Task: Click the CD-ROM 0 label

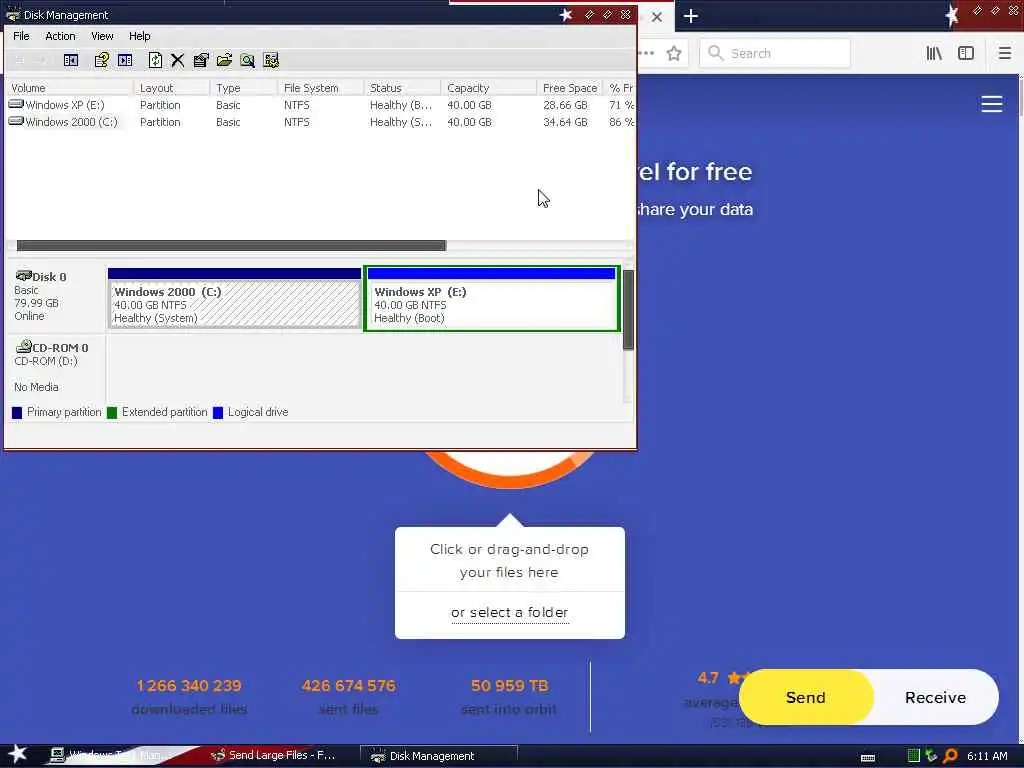Action: [60, 347]
